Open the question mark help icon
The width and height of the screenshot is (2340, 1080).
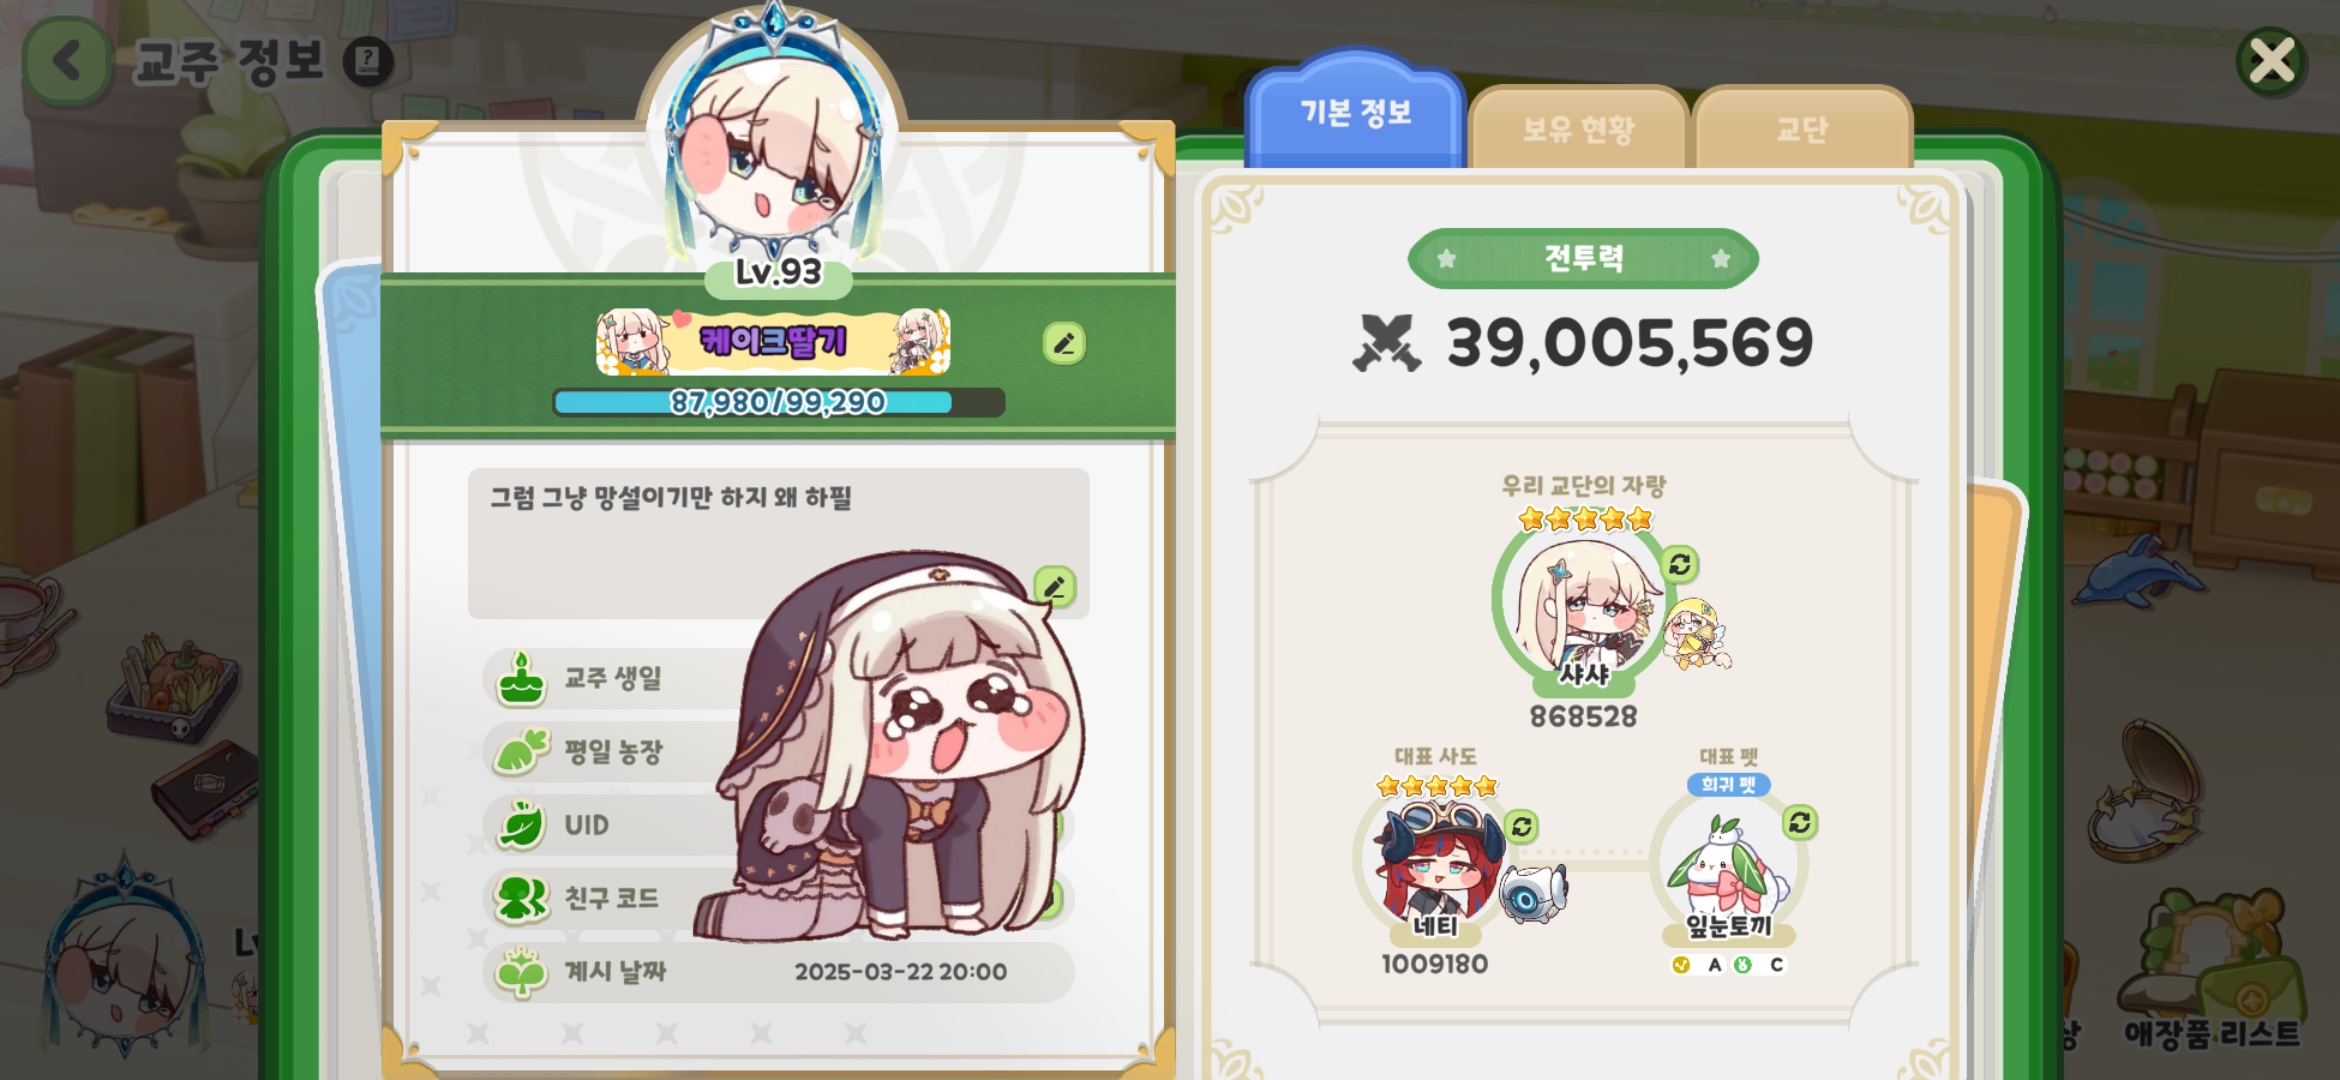(368, 62)
